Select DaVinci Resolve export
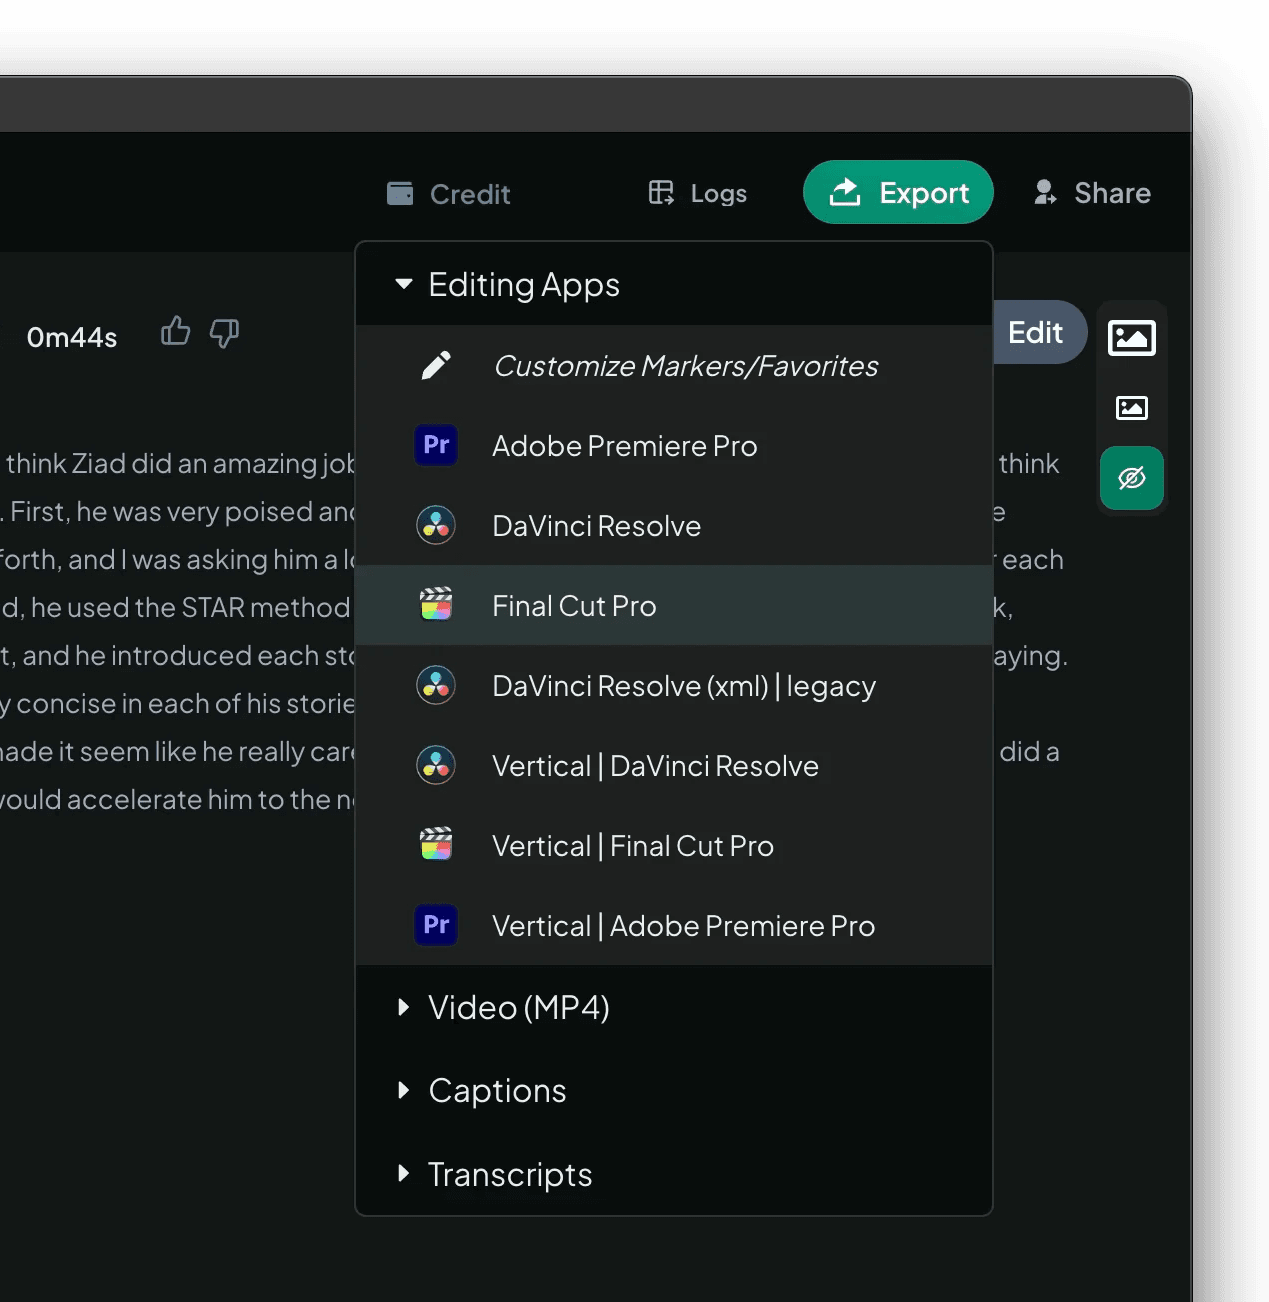The height and width of the screenshot is (1302, 1269). [x=674, y=525]
